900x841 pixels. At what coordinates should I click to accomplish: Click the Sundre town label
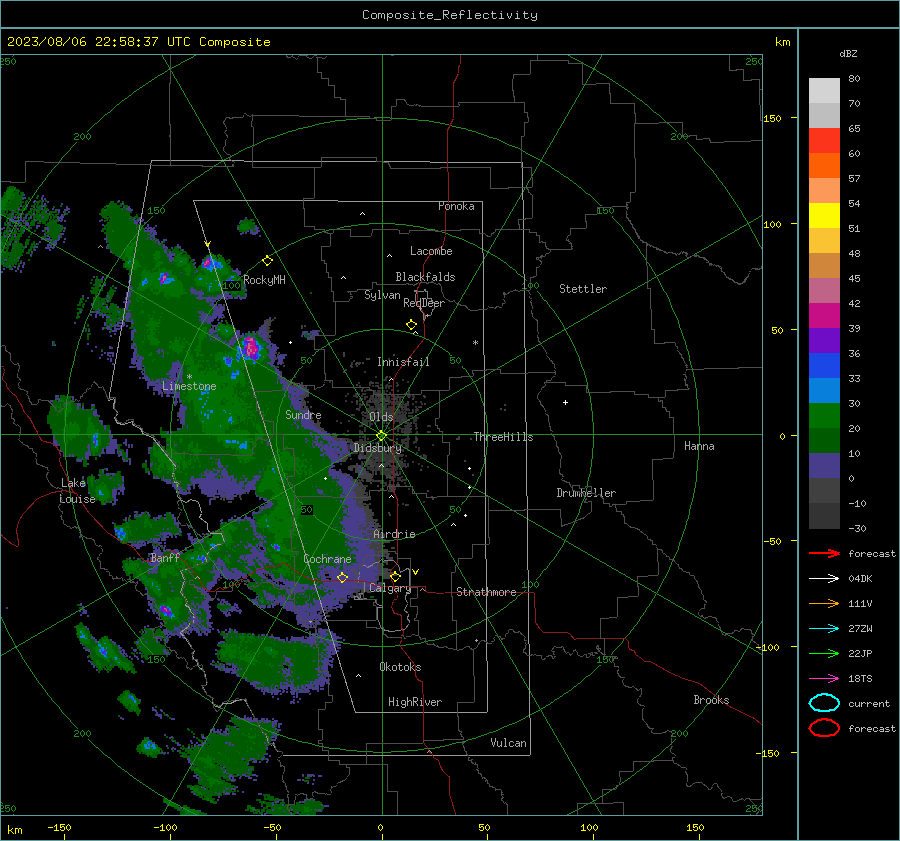point(303,414)
